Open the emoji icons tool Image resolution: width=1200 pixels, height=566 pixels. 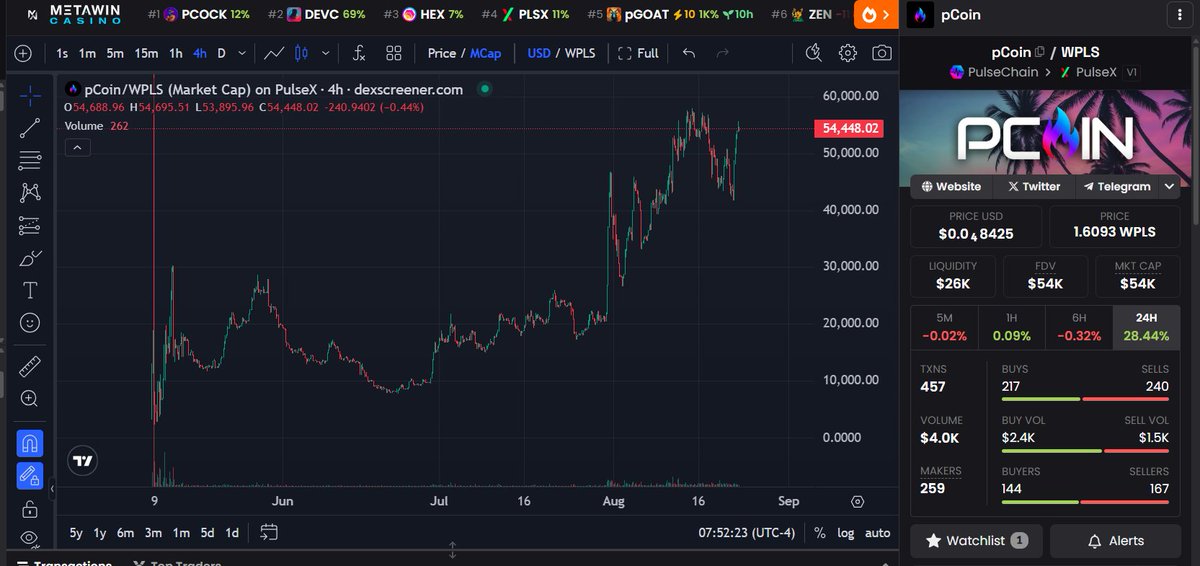click(x=30, y=323)
